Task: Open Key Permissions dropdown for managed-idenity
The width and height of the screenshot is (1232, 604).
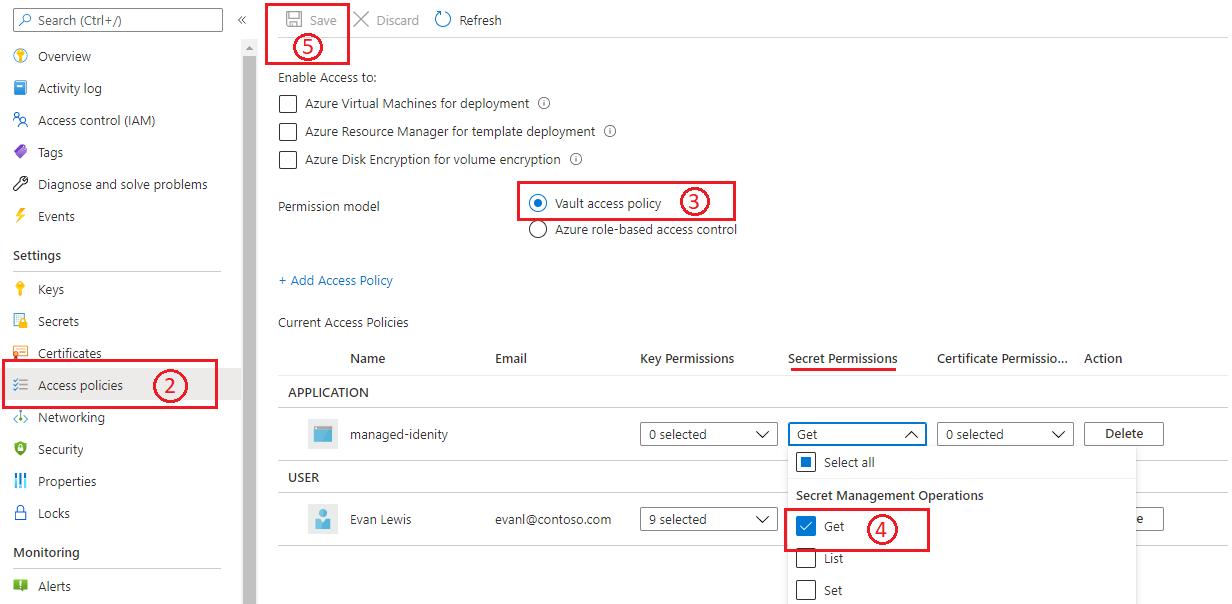Action: coord(708,435)
